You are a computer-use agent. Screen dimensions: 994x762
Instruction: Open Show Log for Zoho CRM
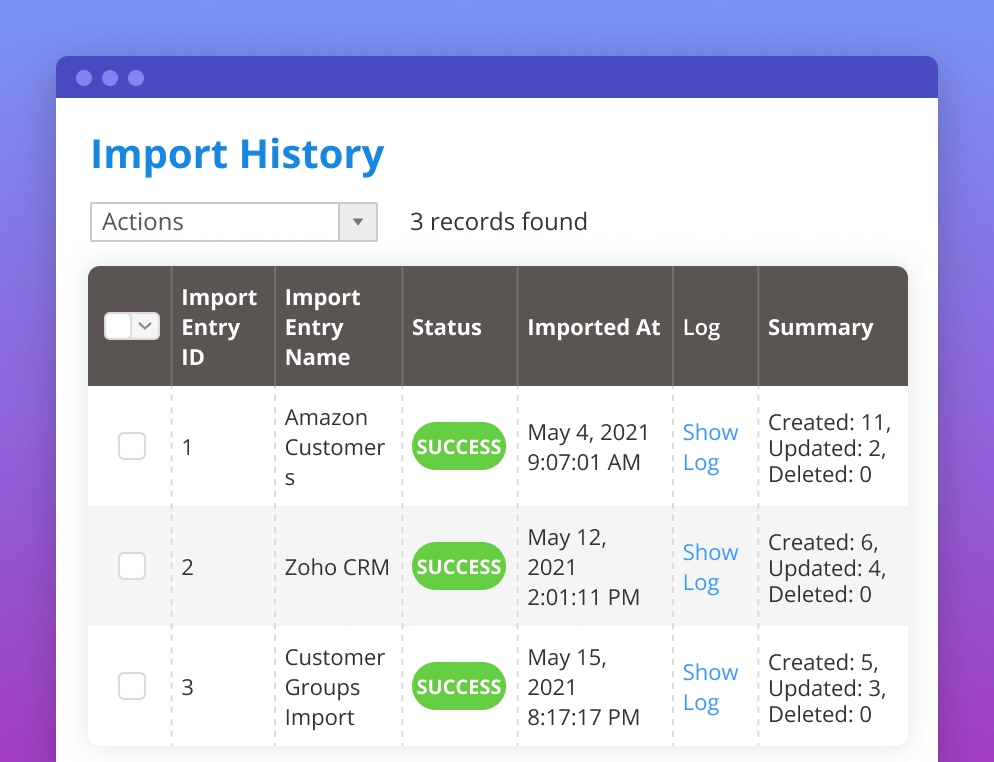tap(710, 567)
